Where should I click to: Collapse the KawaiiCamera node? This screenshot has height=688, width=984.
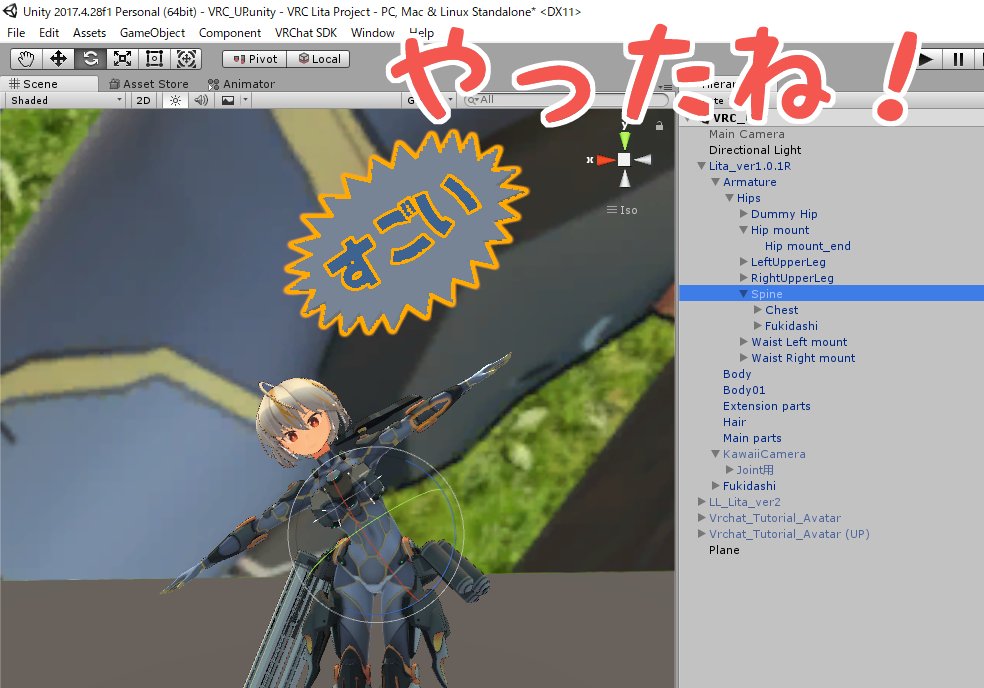[x=715, y=454]
